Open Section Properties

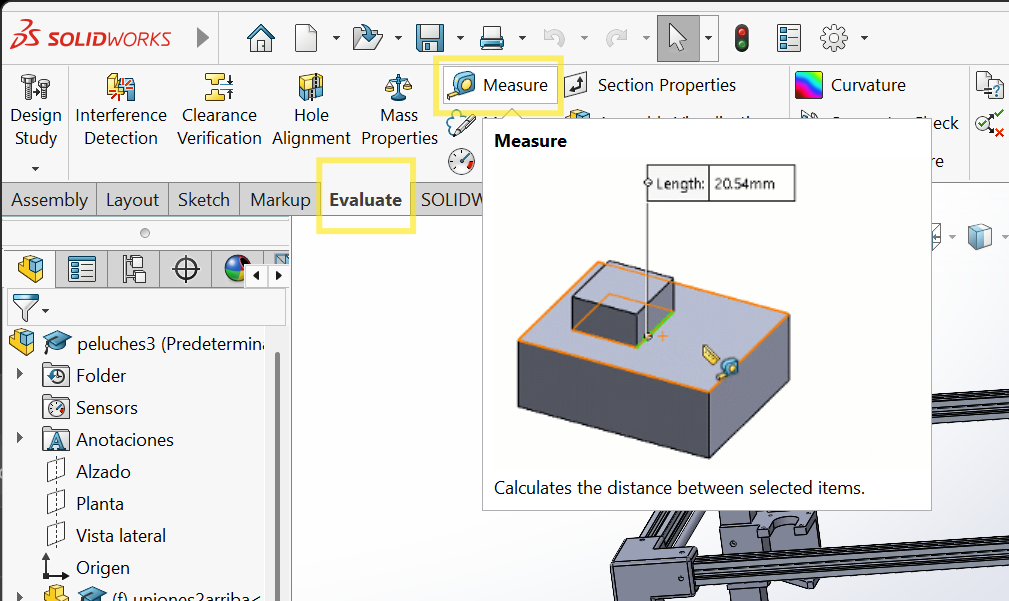click(651, 85)
